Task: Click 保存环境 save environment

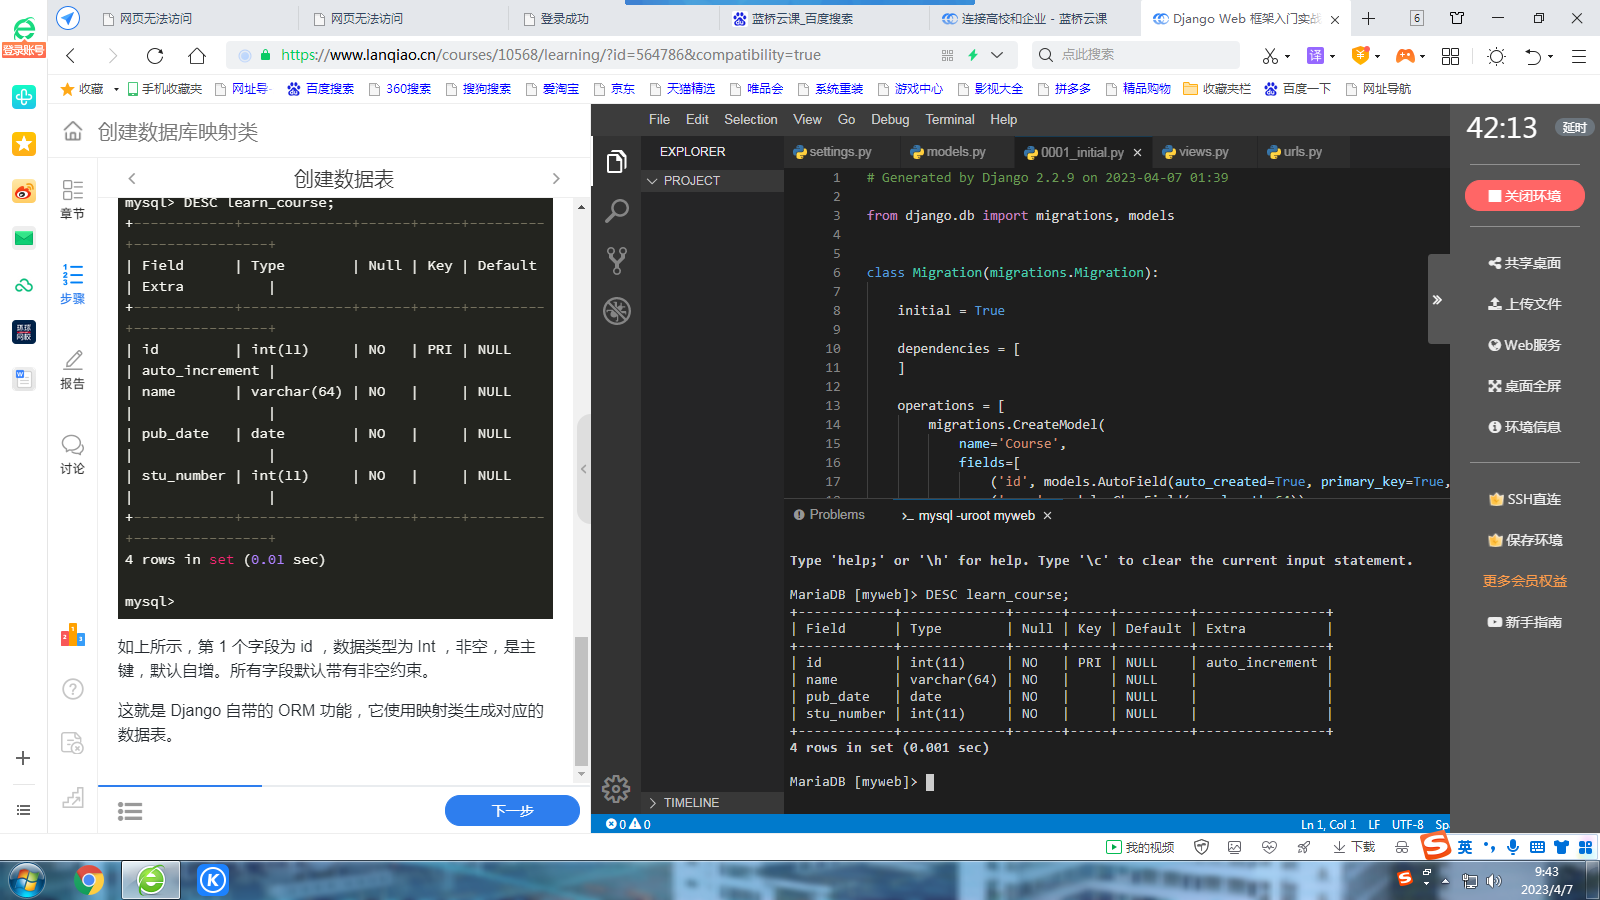Action: click(x=1524, y=540)
